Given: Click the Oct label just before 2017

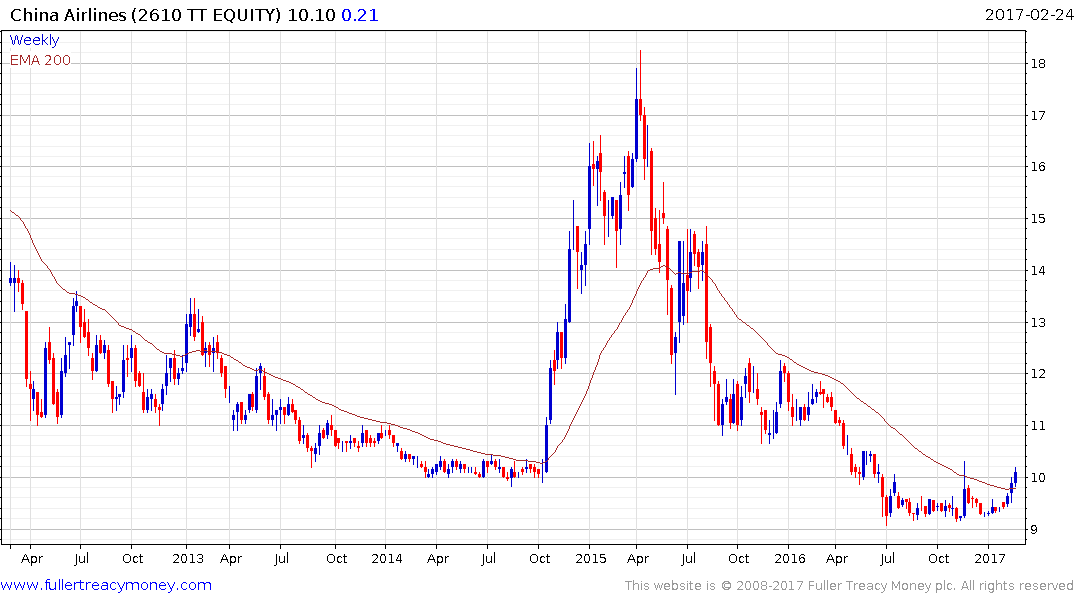Looking at the screenshot, I should 939,558.
